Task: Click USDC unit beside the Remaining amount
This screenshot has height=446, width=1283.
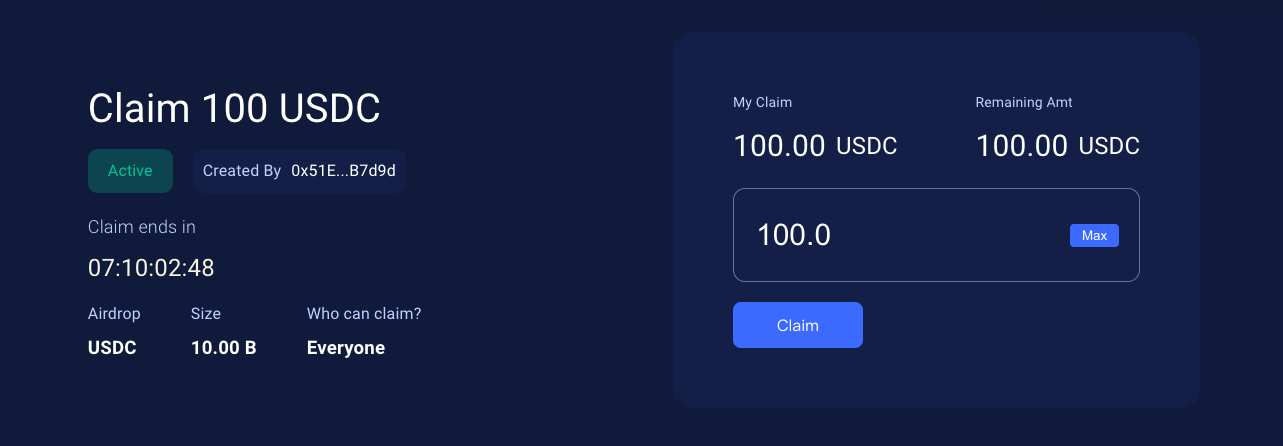Action: pos(1109,146)
